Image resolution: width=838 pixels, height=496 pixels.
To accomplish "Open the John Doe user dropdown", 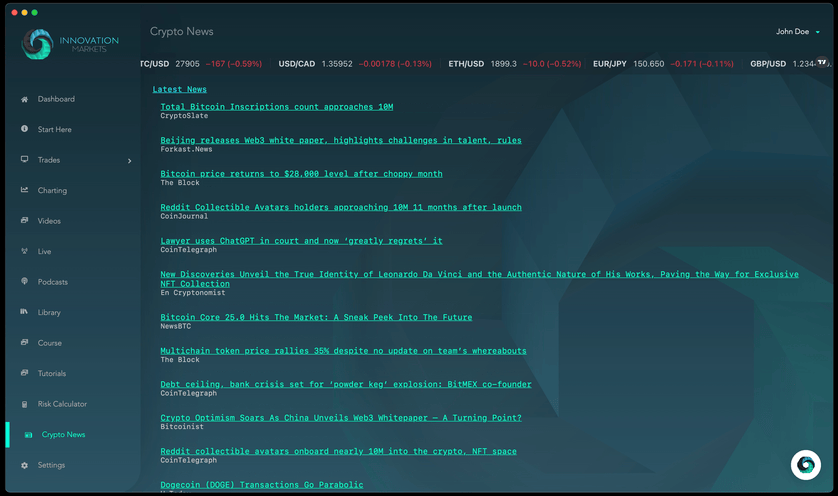I will [797, 32].
